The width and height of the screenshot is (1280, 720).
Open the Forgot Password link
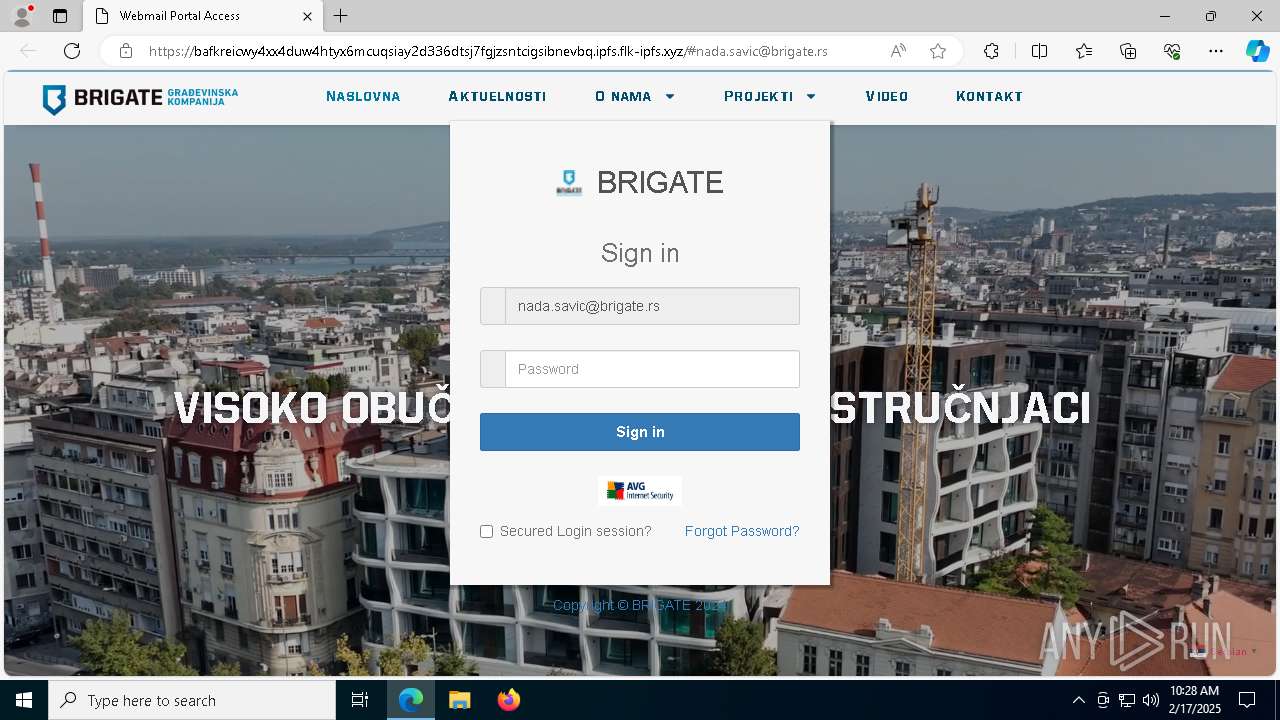(742, 531)
